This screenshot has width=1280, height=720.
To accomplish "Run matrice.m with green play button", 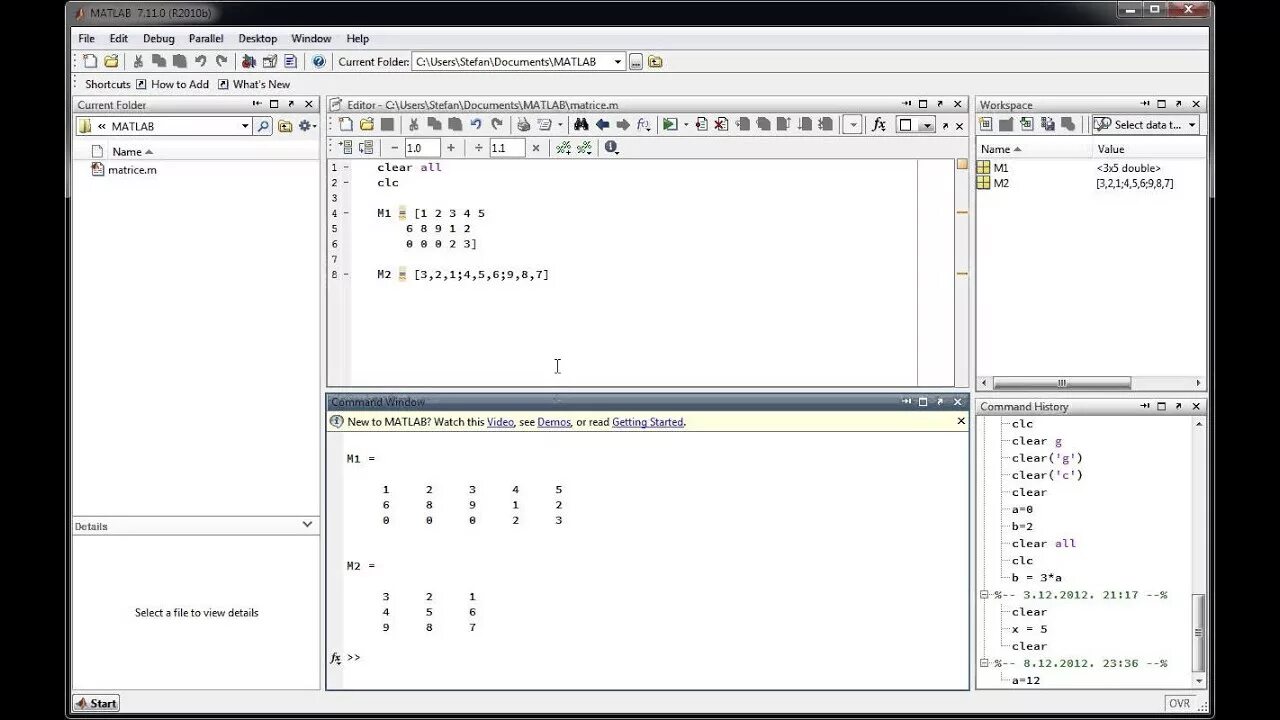I will tap(670, 124).
